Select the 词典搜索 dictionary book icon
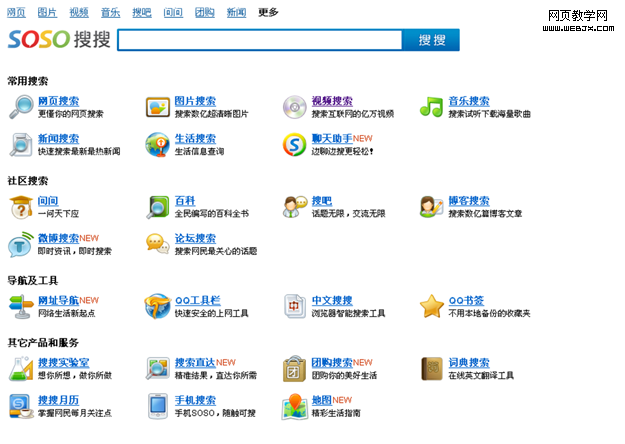The height and width of the screenshot is (444, 625). click(x=431, y=368)
